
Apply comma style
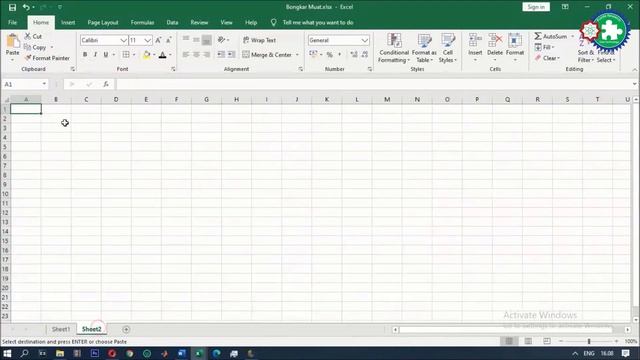pyautogui.click(x=340, y=54)
